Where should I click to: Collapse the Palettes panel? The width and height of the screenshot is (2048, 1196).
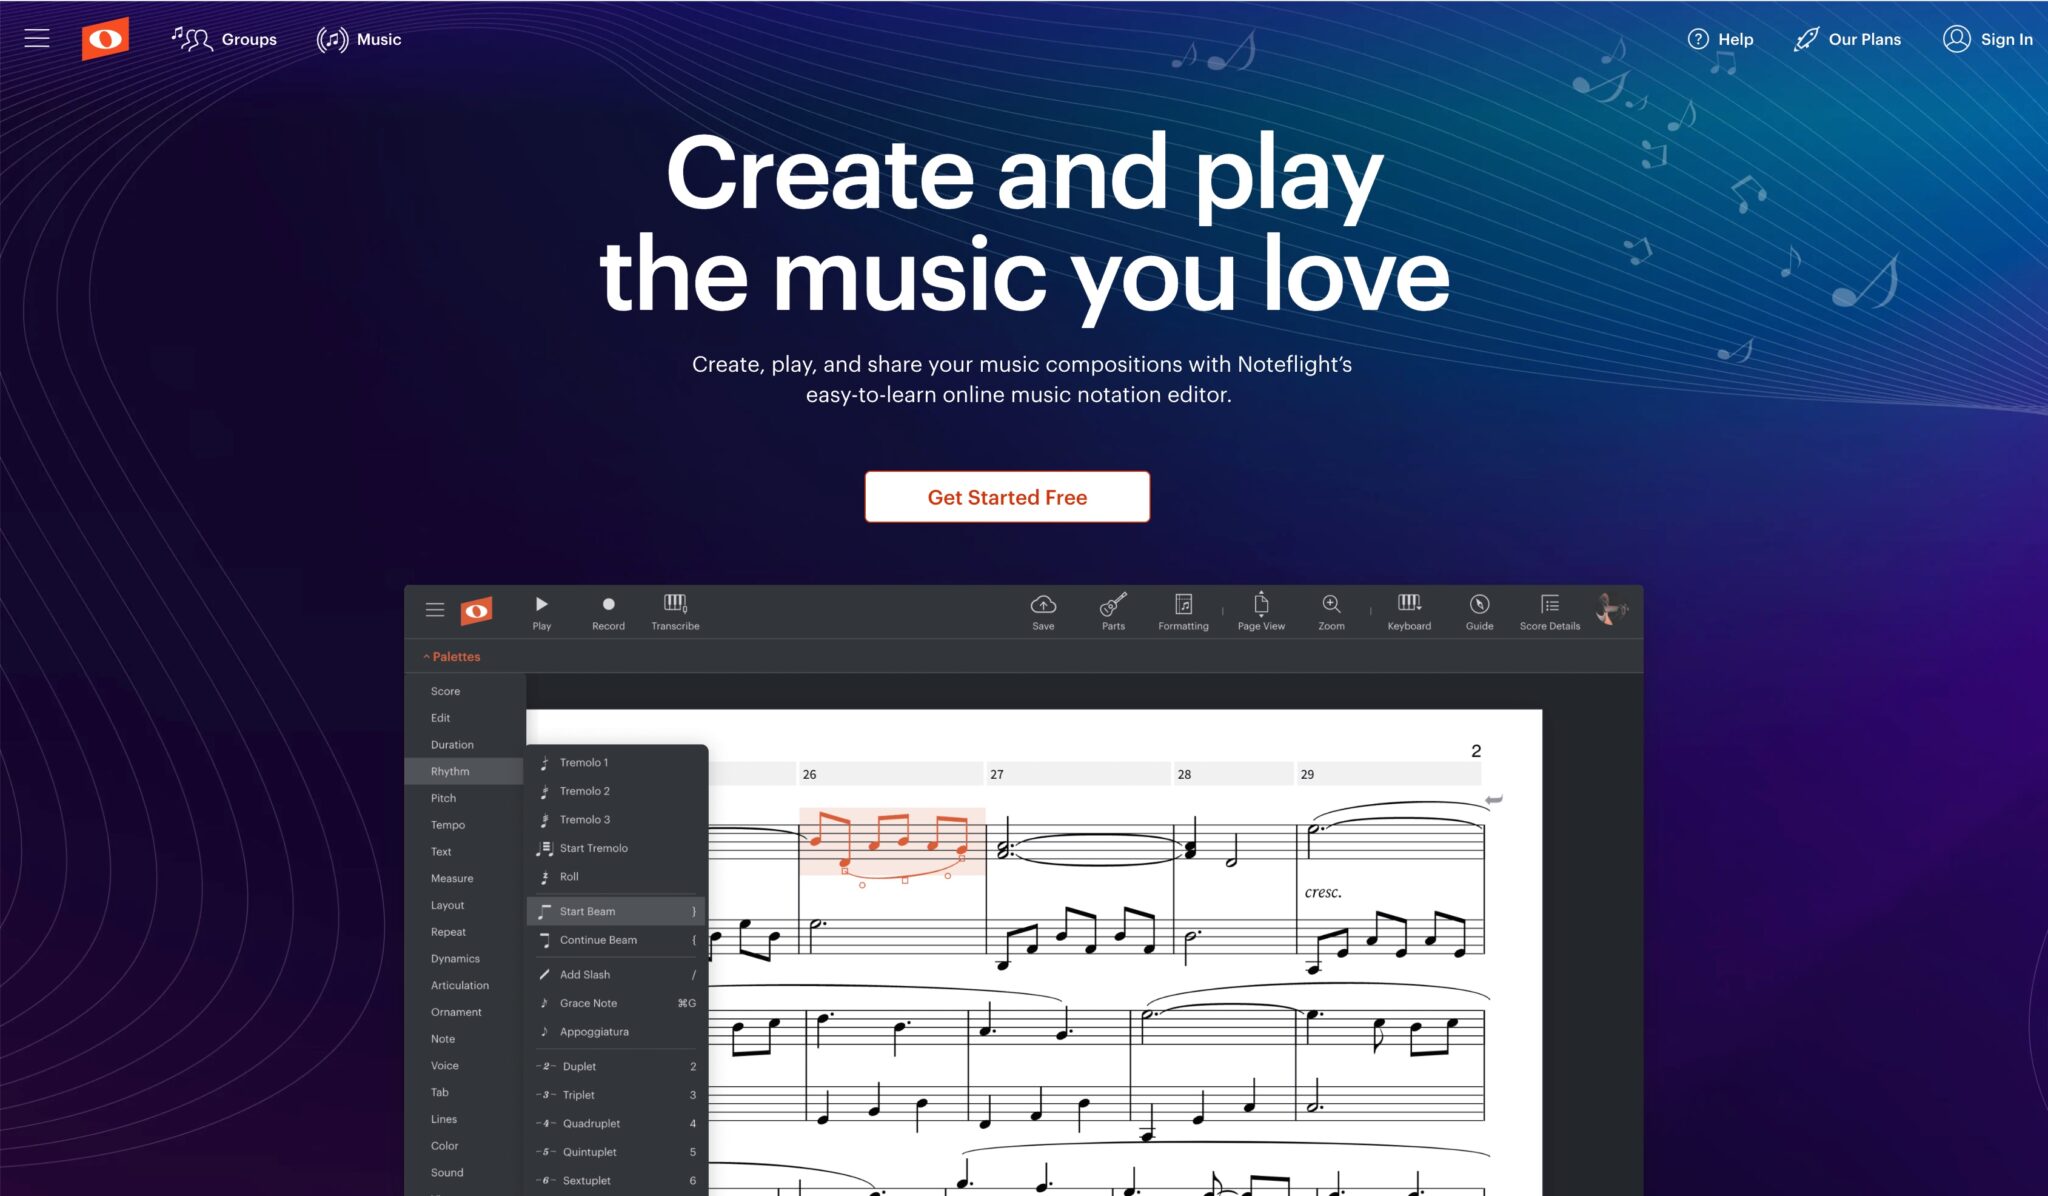(451, 656)
